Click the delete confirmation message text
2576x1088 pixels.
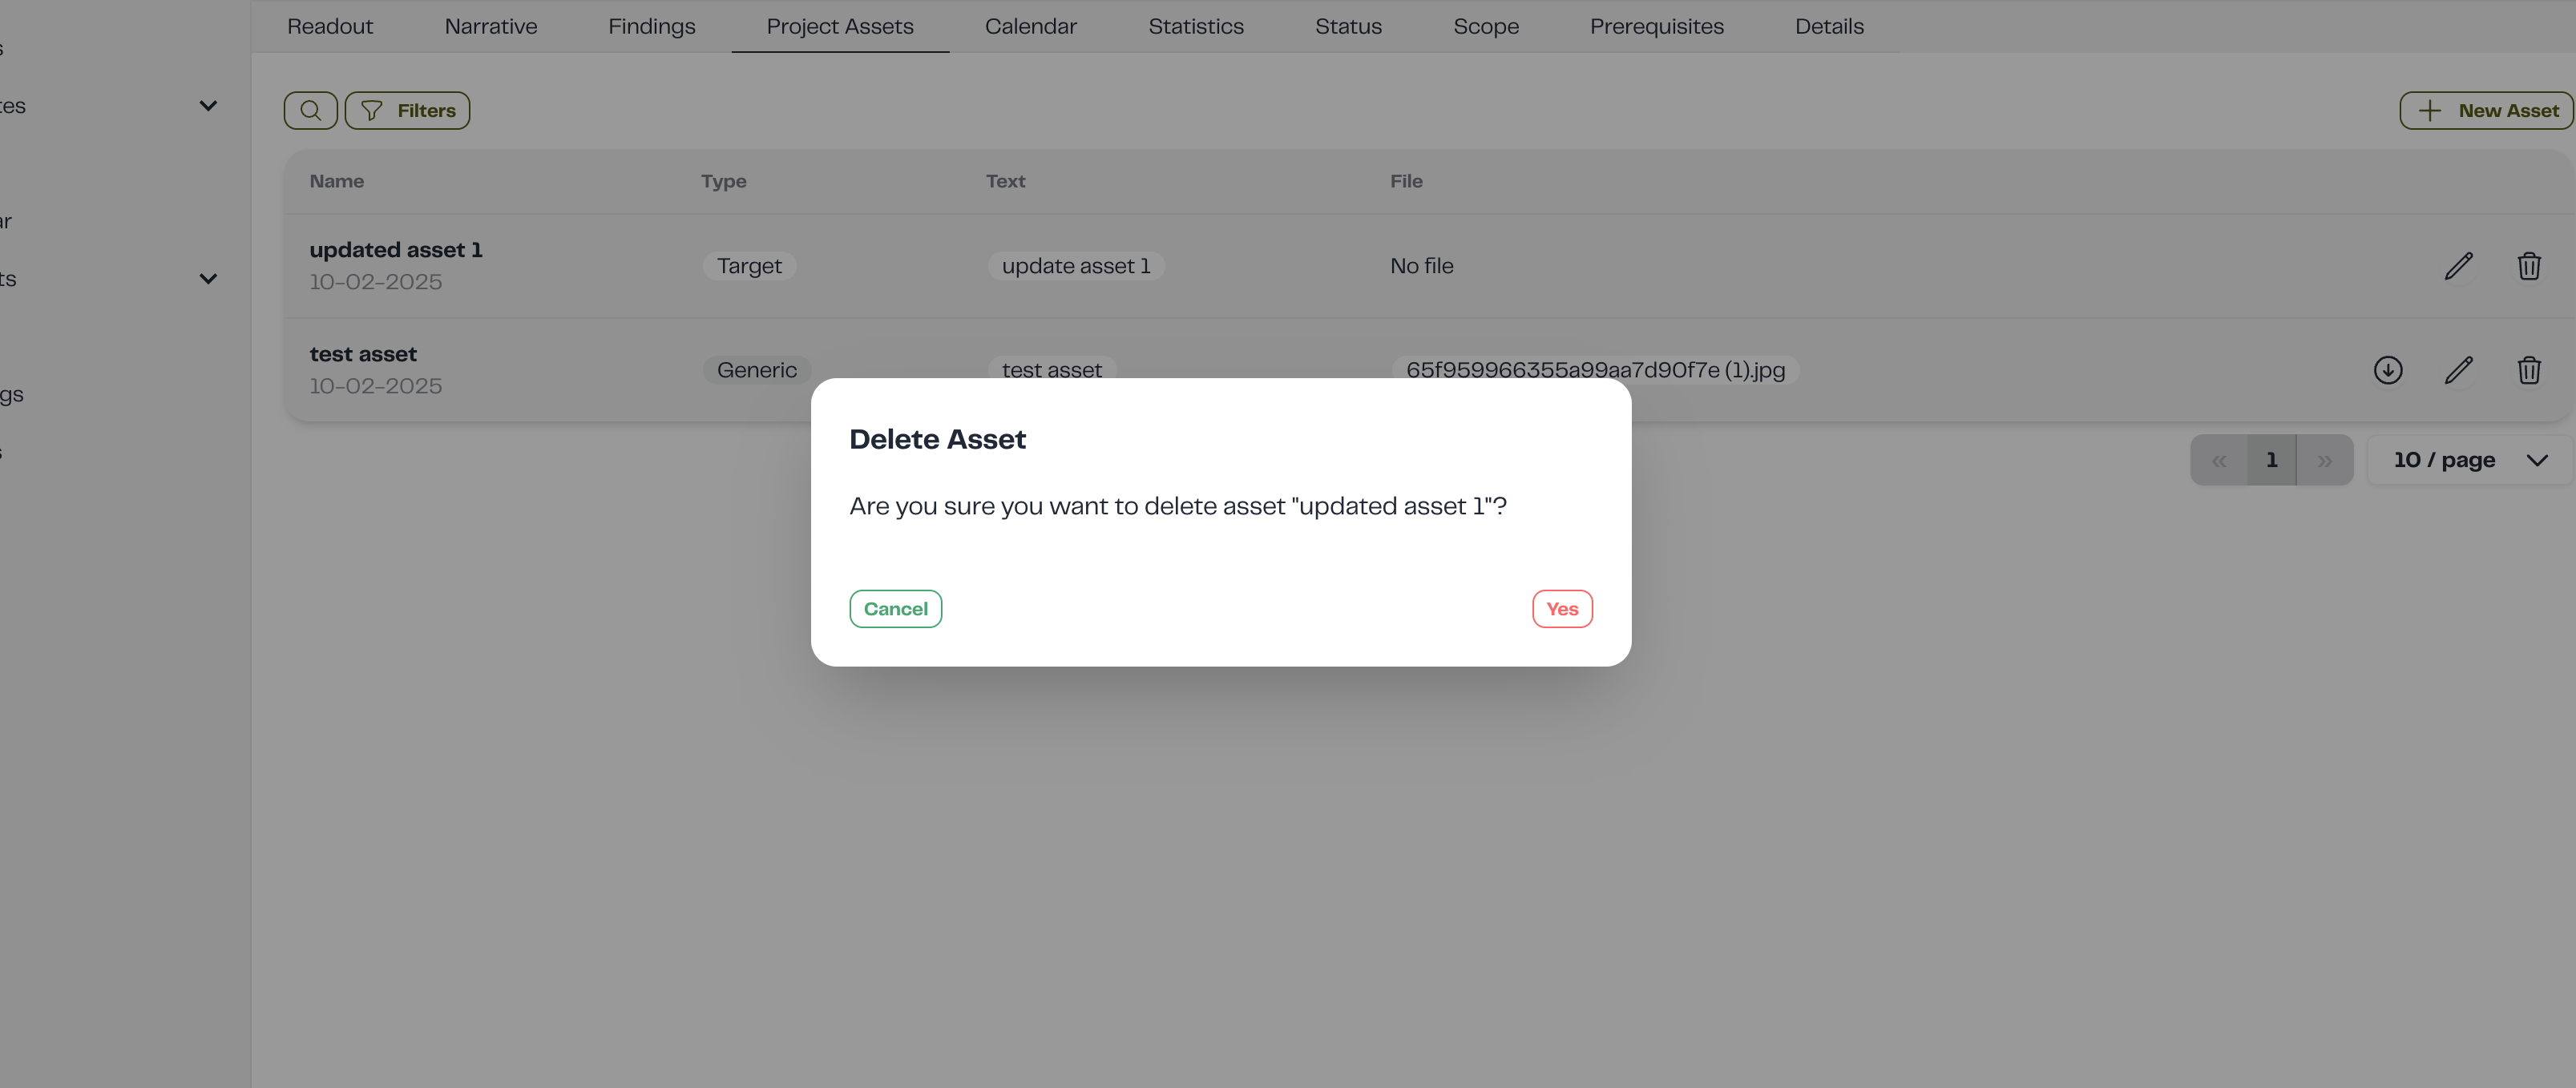click(1178, 506)
